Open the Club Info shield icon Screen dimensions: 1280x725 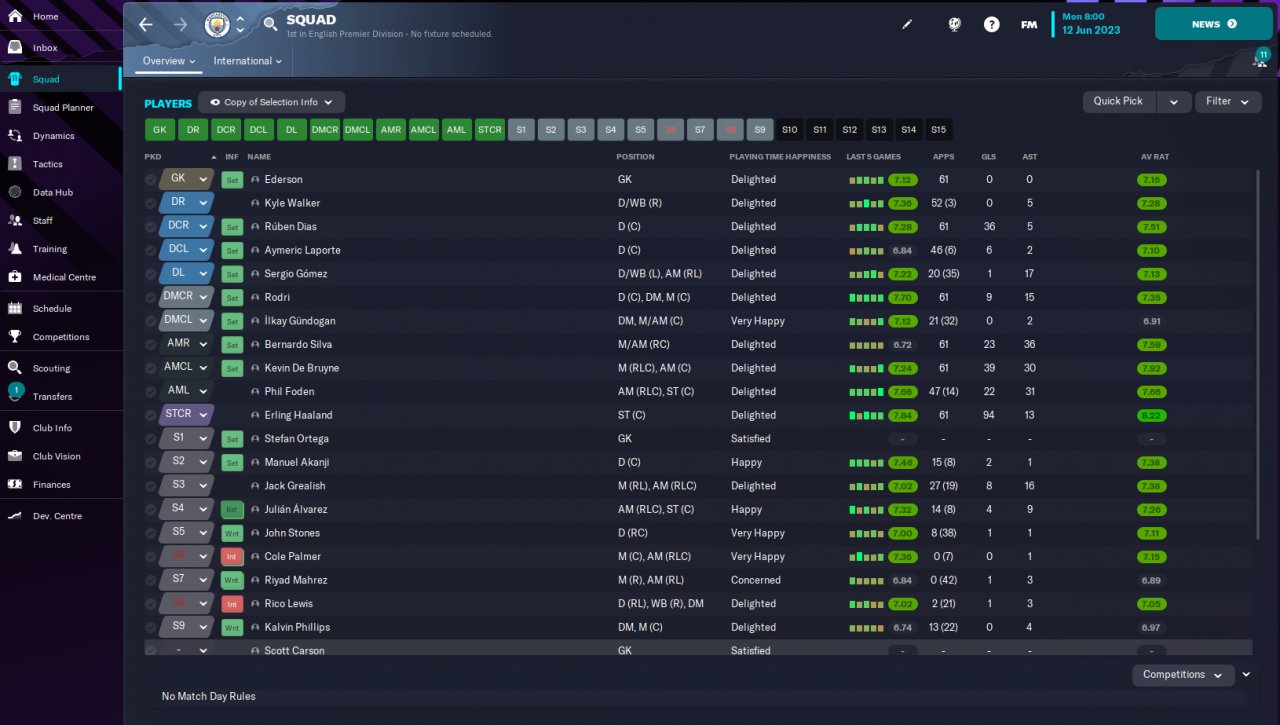[x=15, y=427]
